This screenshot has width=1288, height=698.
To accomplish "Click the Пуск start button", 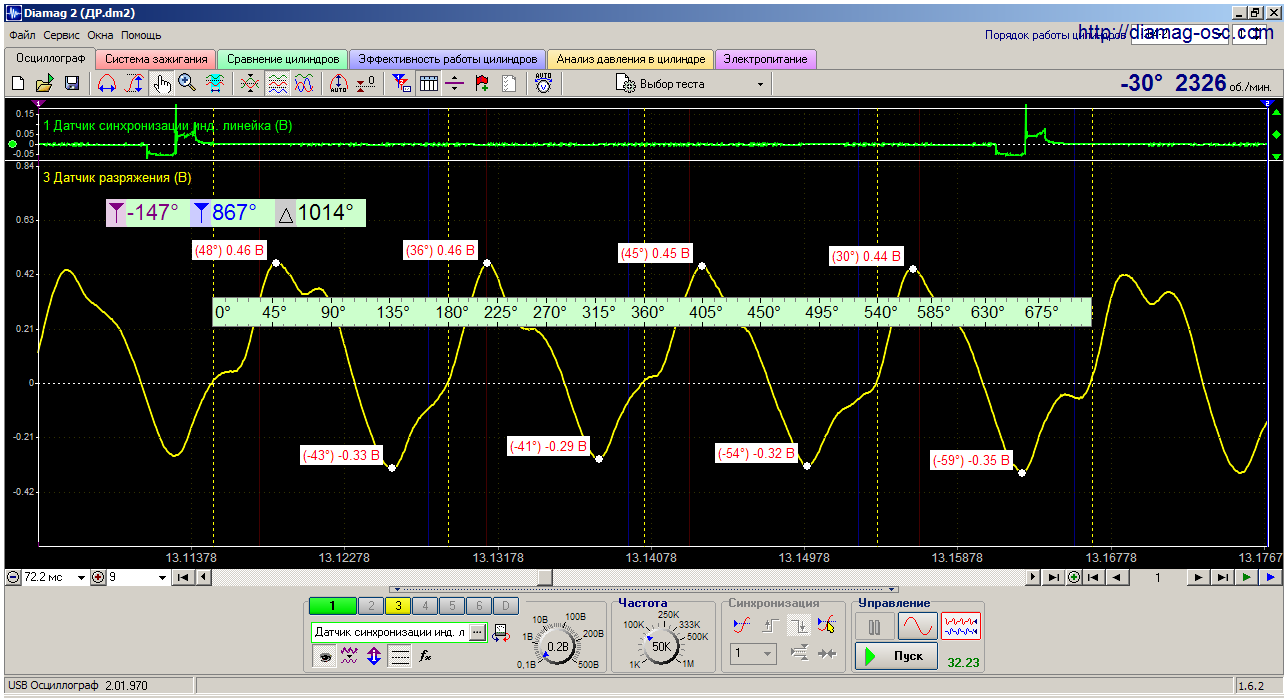I will [896, 656].
